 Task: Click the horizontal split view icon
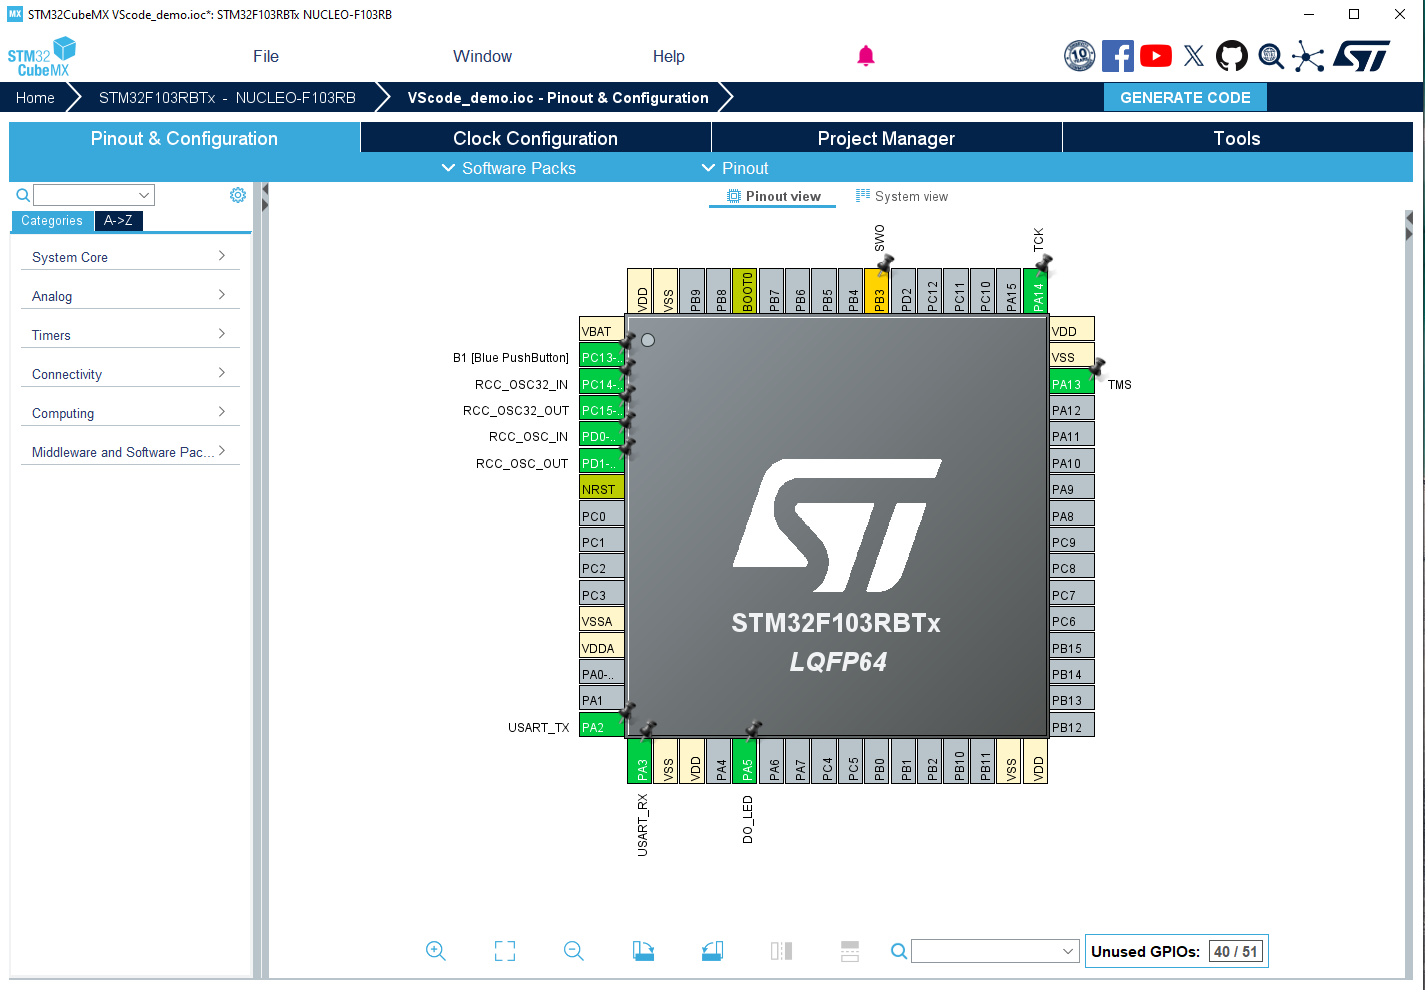(x=850, y=951)
